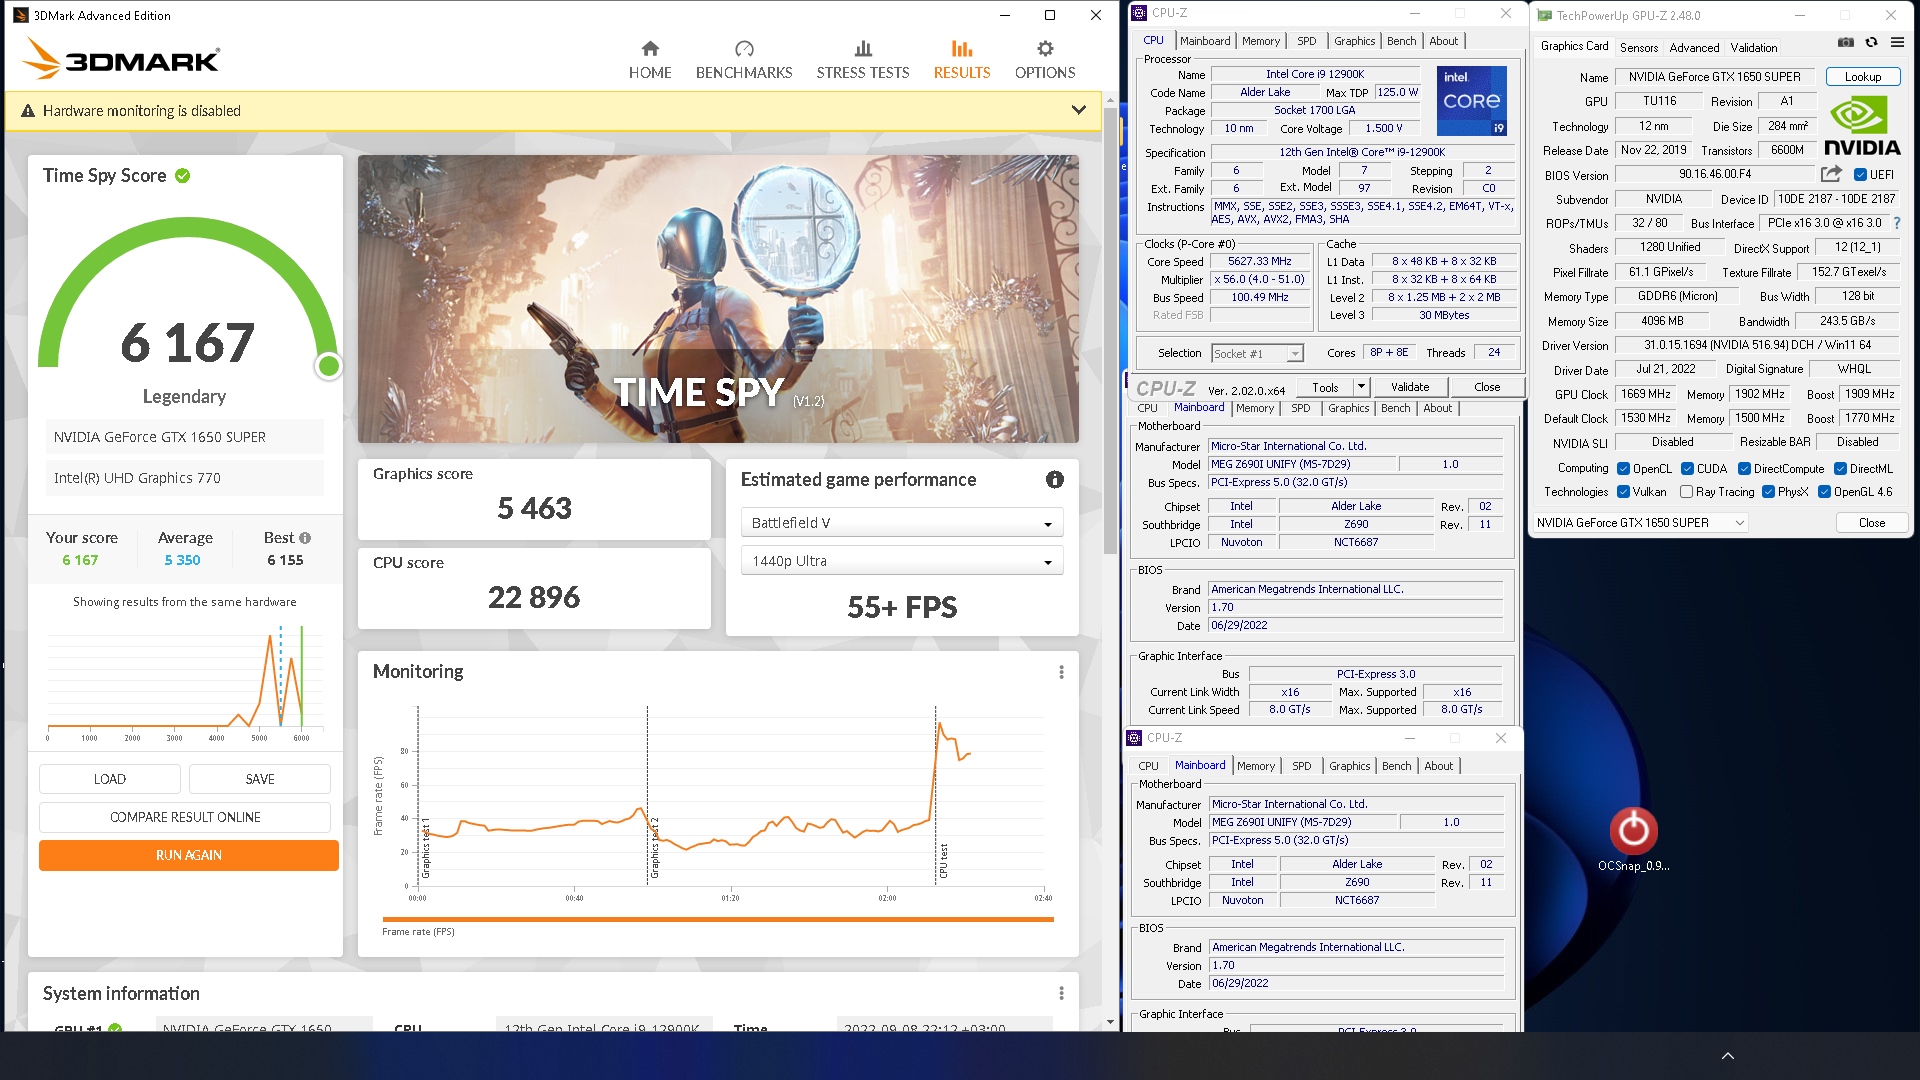The image size is (1920, 1080).
Task: Click green validation check beside Time Spy Score
Action: (x=183, y=176)
